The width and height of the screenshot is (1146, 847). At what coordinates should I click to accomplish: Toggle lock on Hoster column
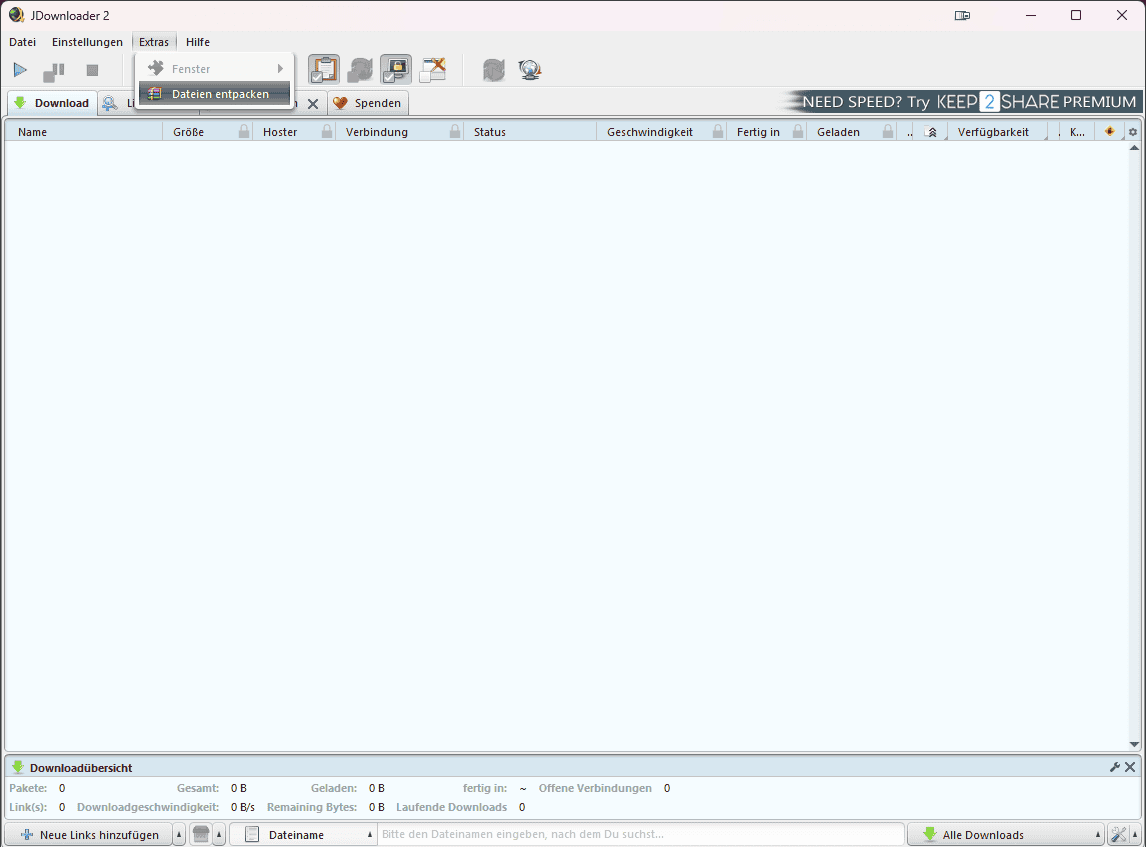[x=327, y=132]
